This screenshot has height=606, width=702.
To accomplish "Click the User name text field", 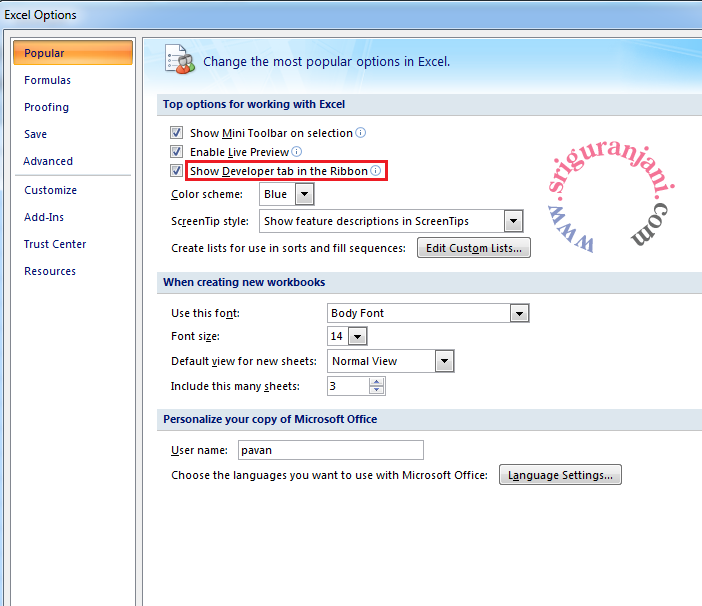I will [331, 450].
